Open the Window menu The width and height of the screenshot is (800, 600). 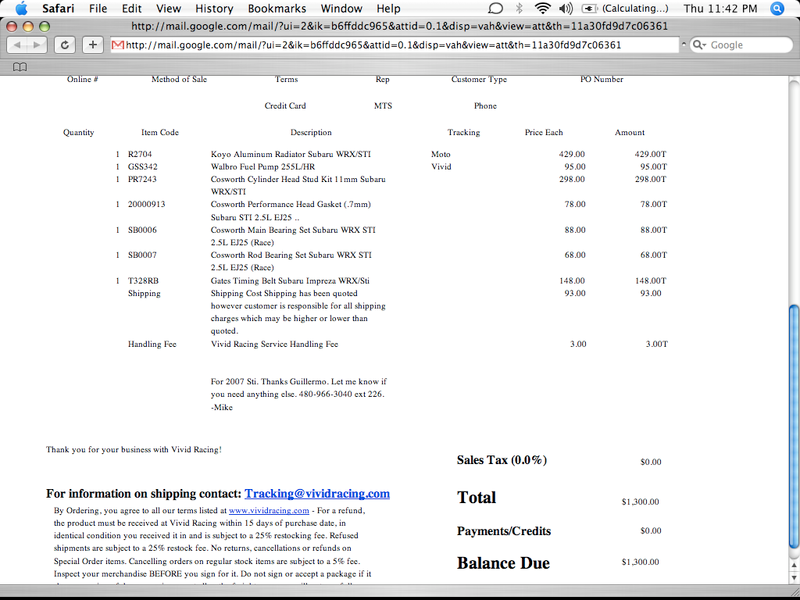pos(341,9)
